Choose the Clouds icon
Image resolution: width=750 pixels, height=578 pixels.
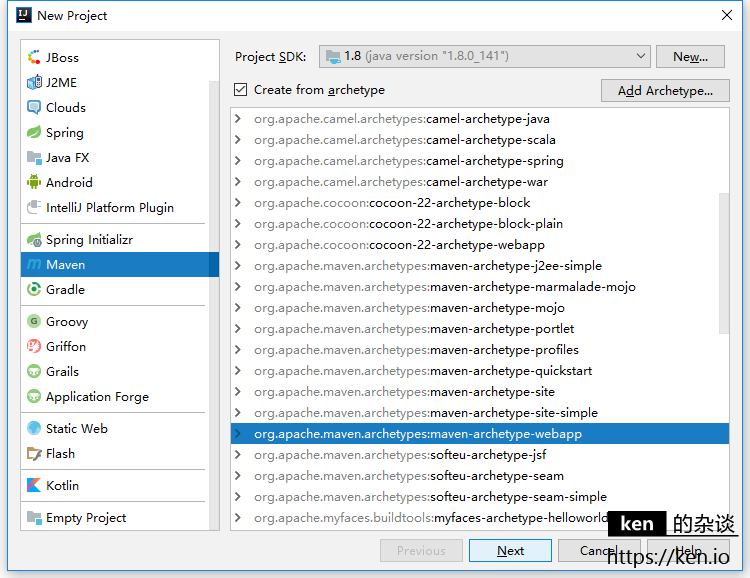point(34,107)
